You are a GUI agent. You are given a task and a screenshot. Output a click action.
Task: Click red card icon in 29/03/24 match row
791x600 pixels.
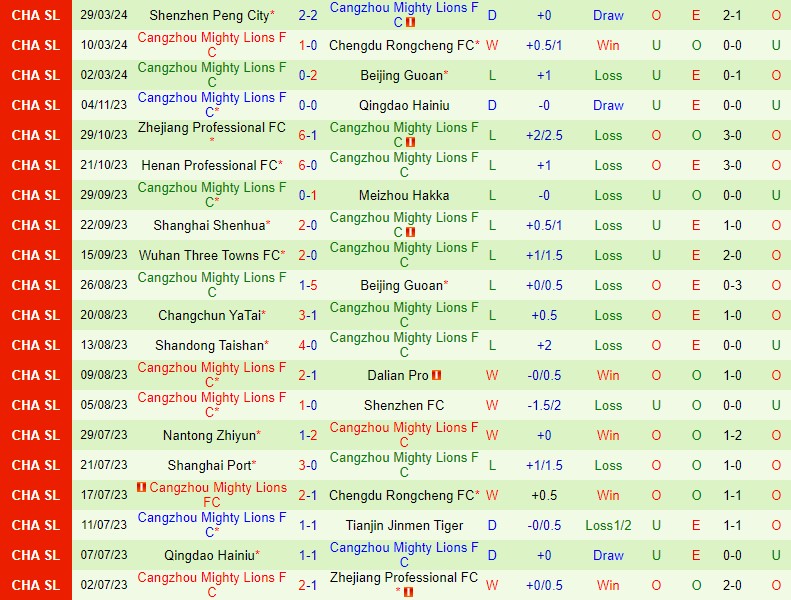[411, 22]
